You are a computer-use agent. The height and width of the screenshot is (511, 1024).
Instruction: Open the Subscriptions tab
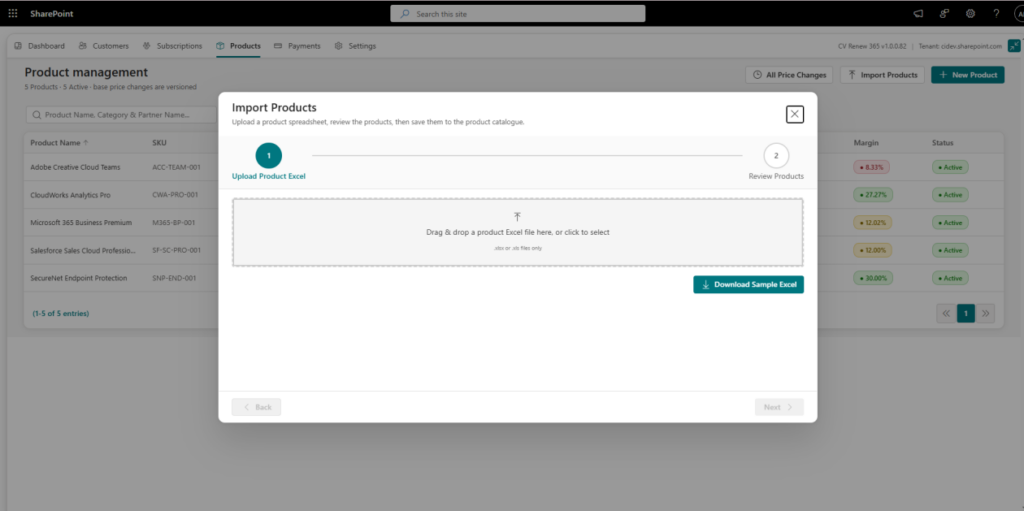[172, 46]
